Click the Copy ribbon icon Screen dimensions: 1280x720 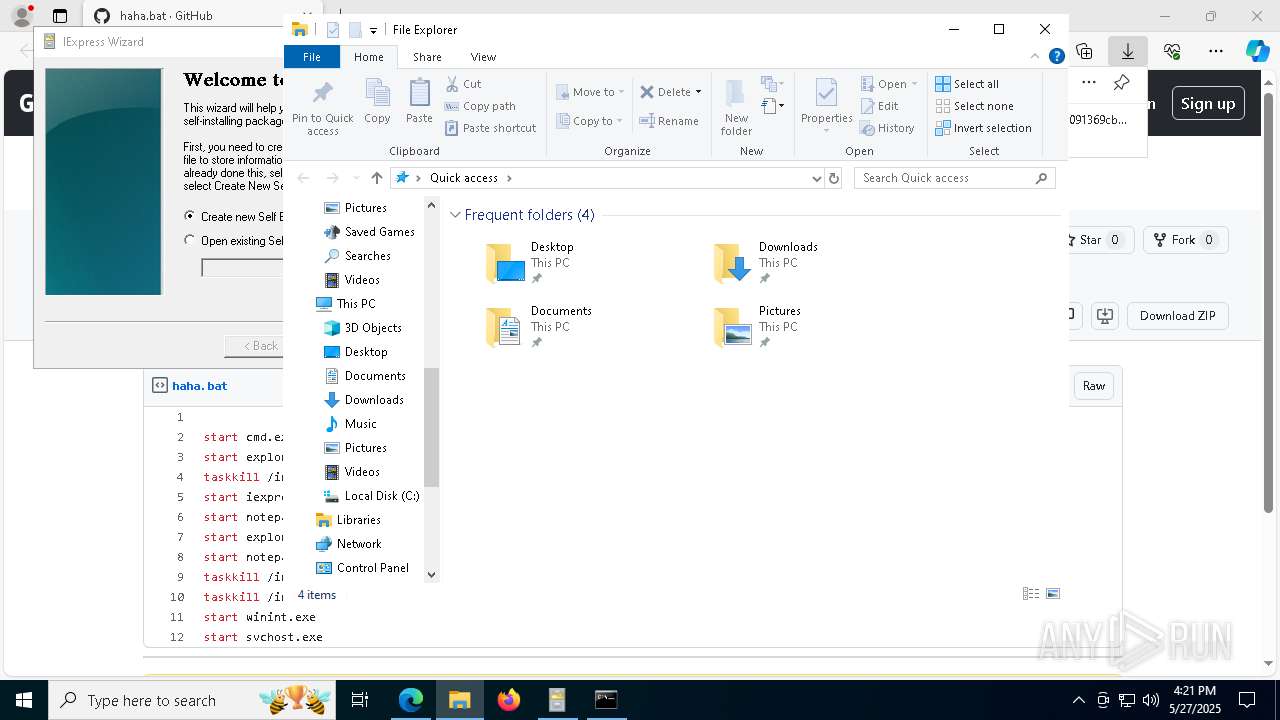tap(377, 101)
